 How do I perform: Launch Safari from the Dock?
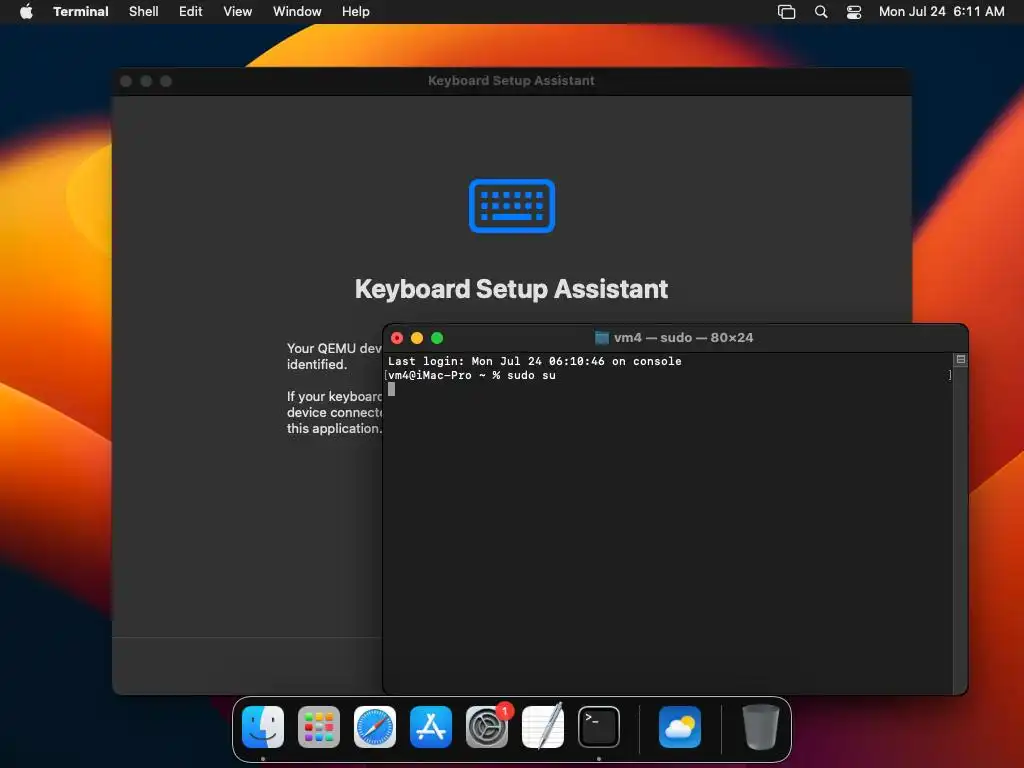tap(375, 727)
